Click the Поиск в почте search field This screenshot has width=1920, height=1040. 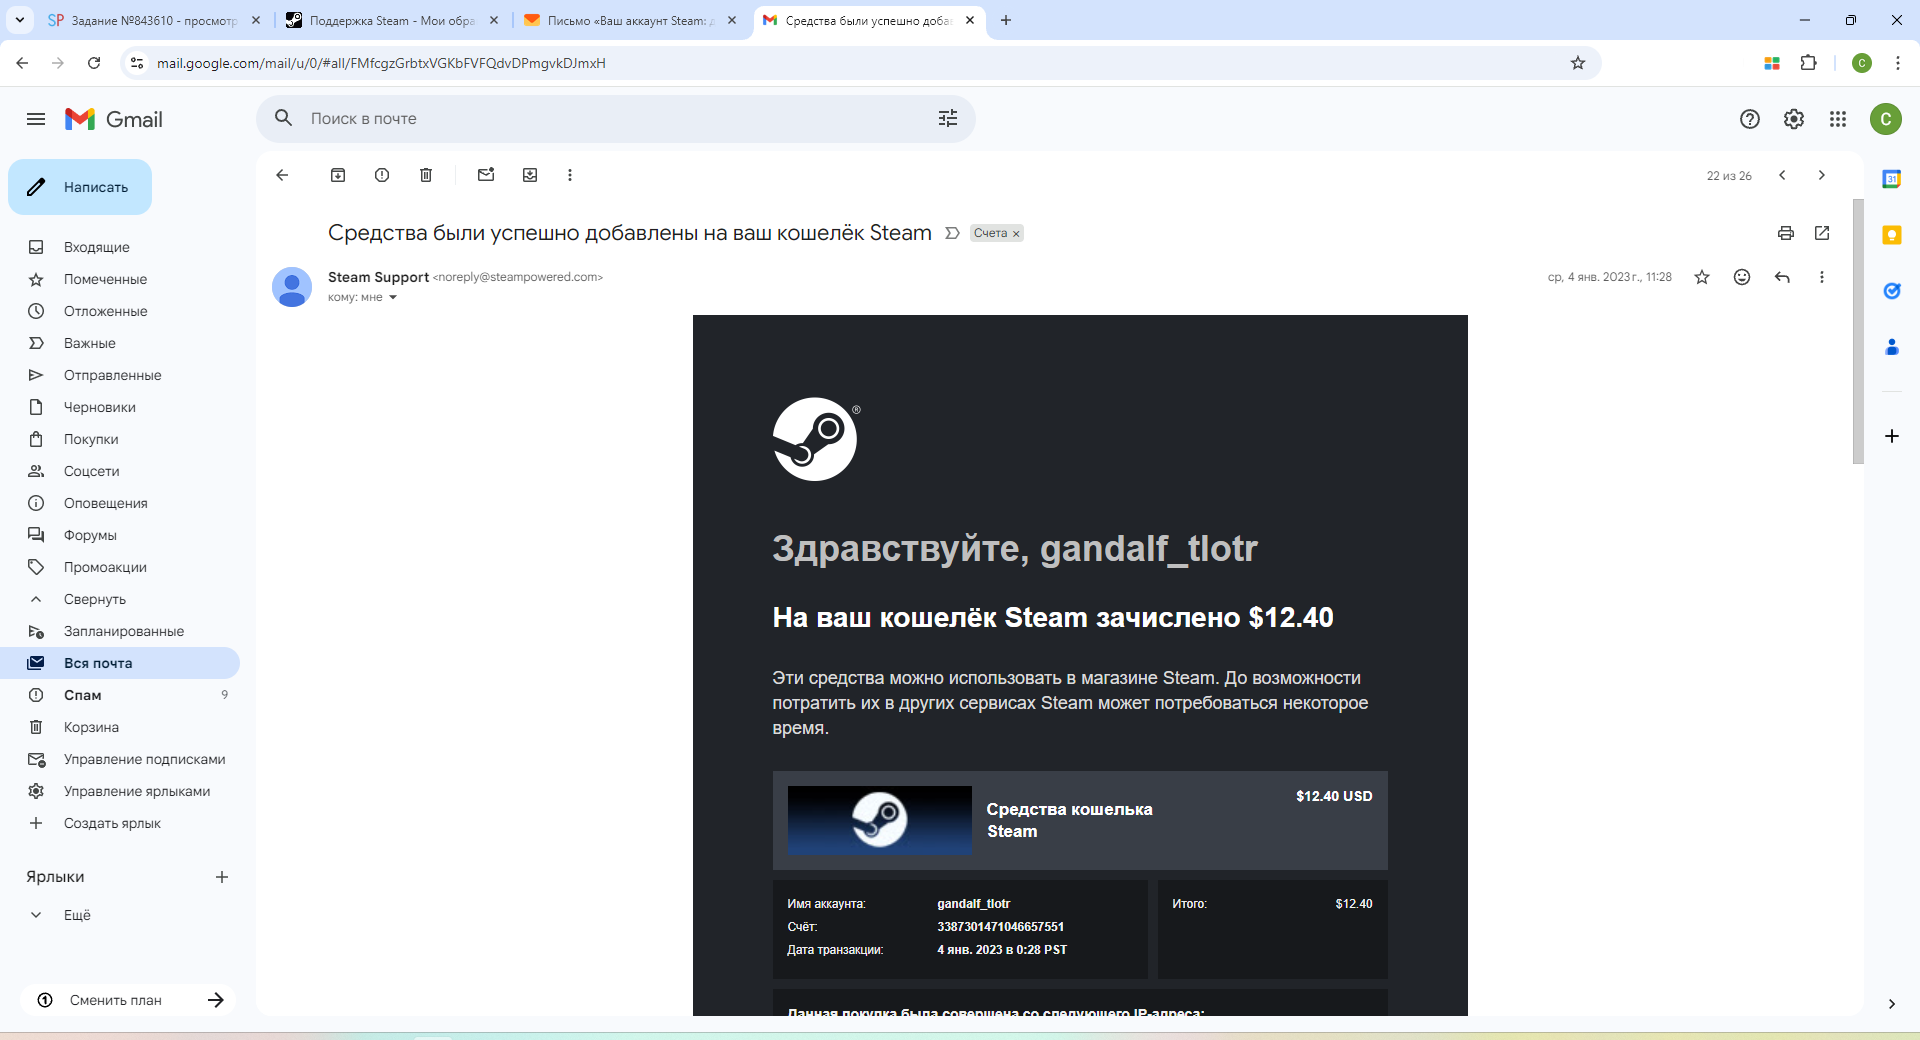[615, 118]
